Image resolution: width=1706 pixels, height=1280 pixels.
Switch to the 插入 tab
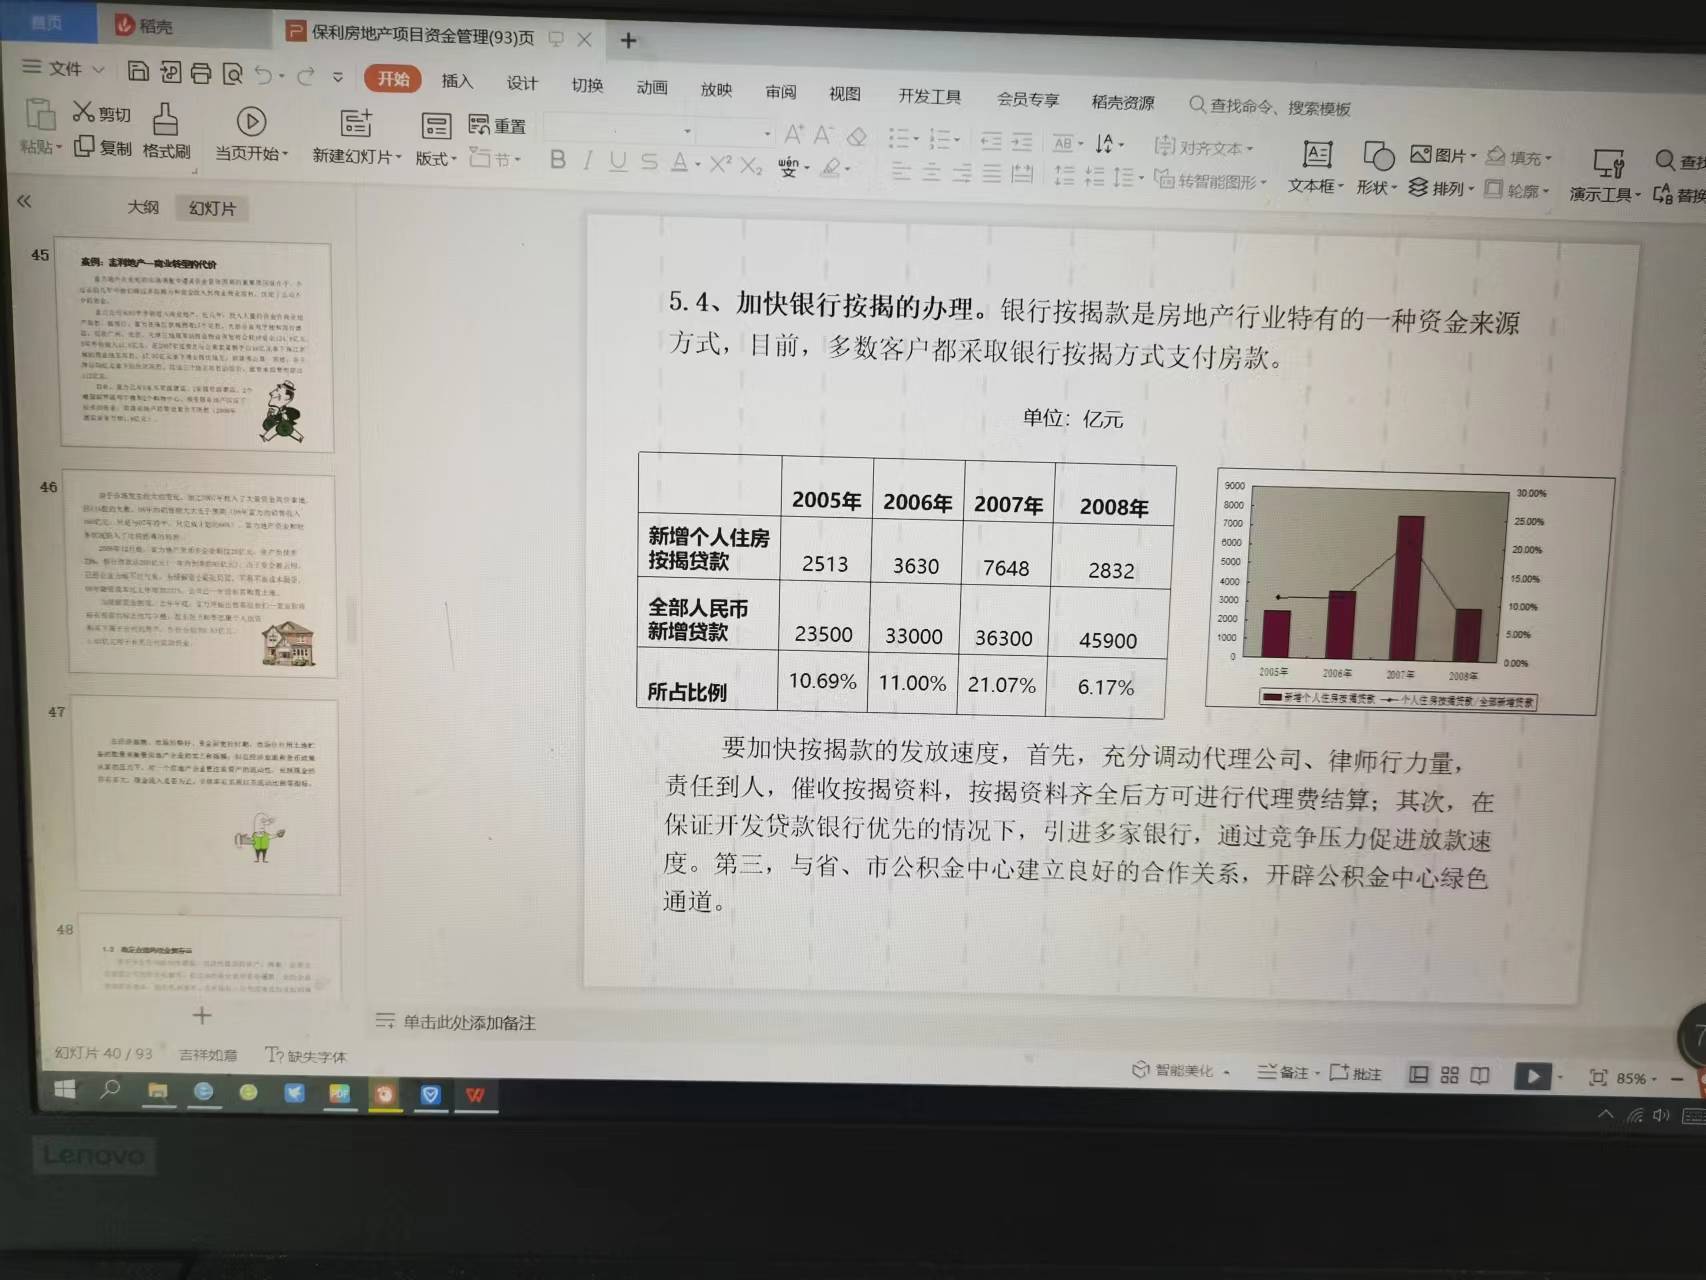coord(457,81)
